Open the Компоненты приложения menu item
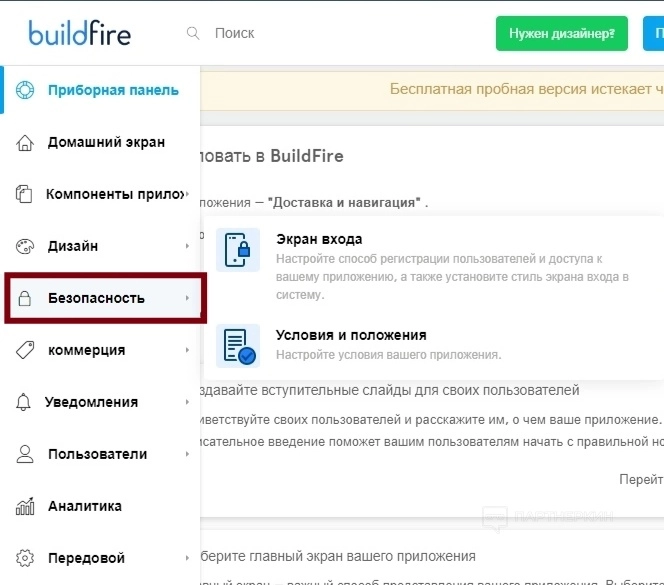This screenshot has height=585, width=664. (x=115, y=194)
